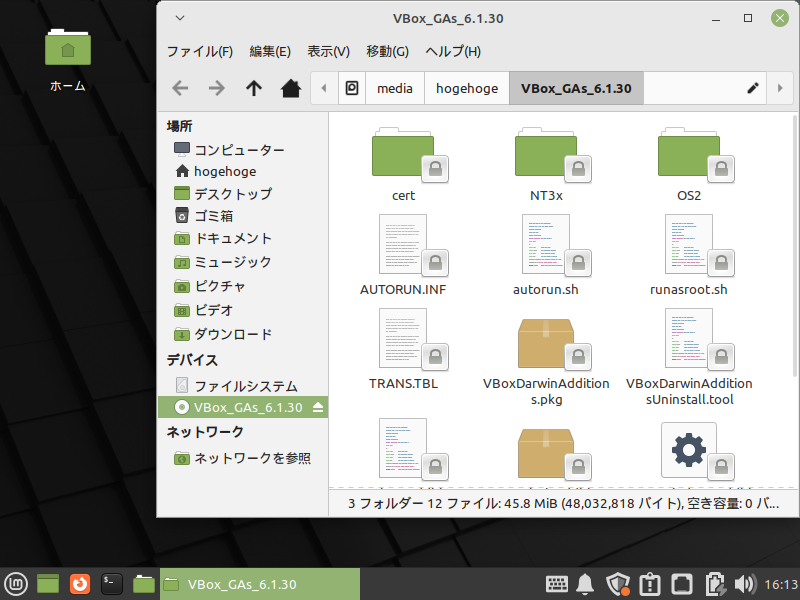800x600 pixels.
Task: Select the TRANS.TBL file icon
Action: pos(403,338)
